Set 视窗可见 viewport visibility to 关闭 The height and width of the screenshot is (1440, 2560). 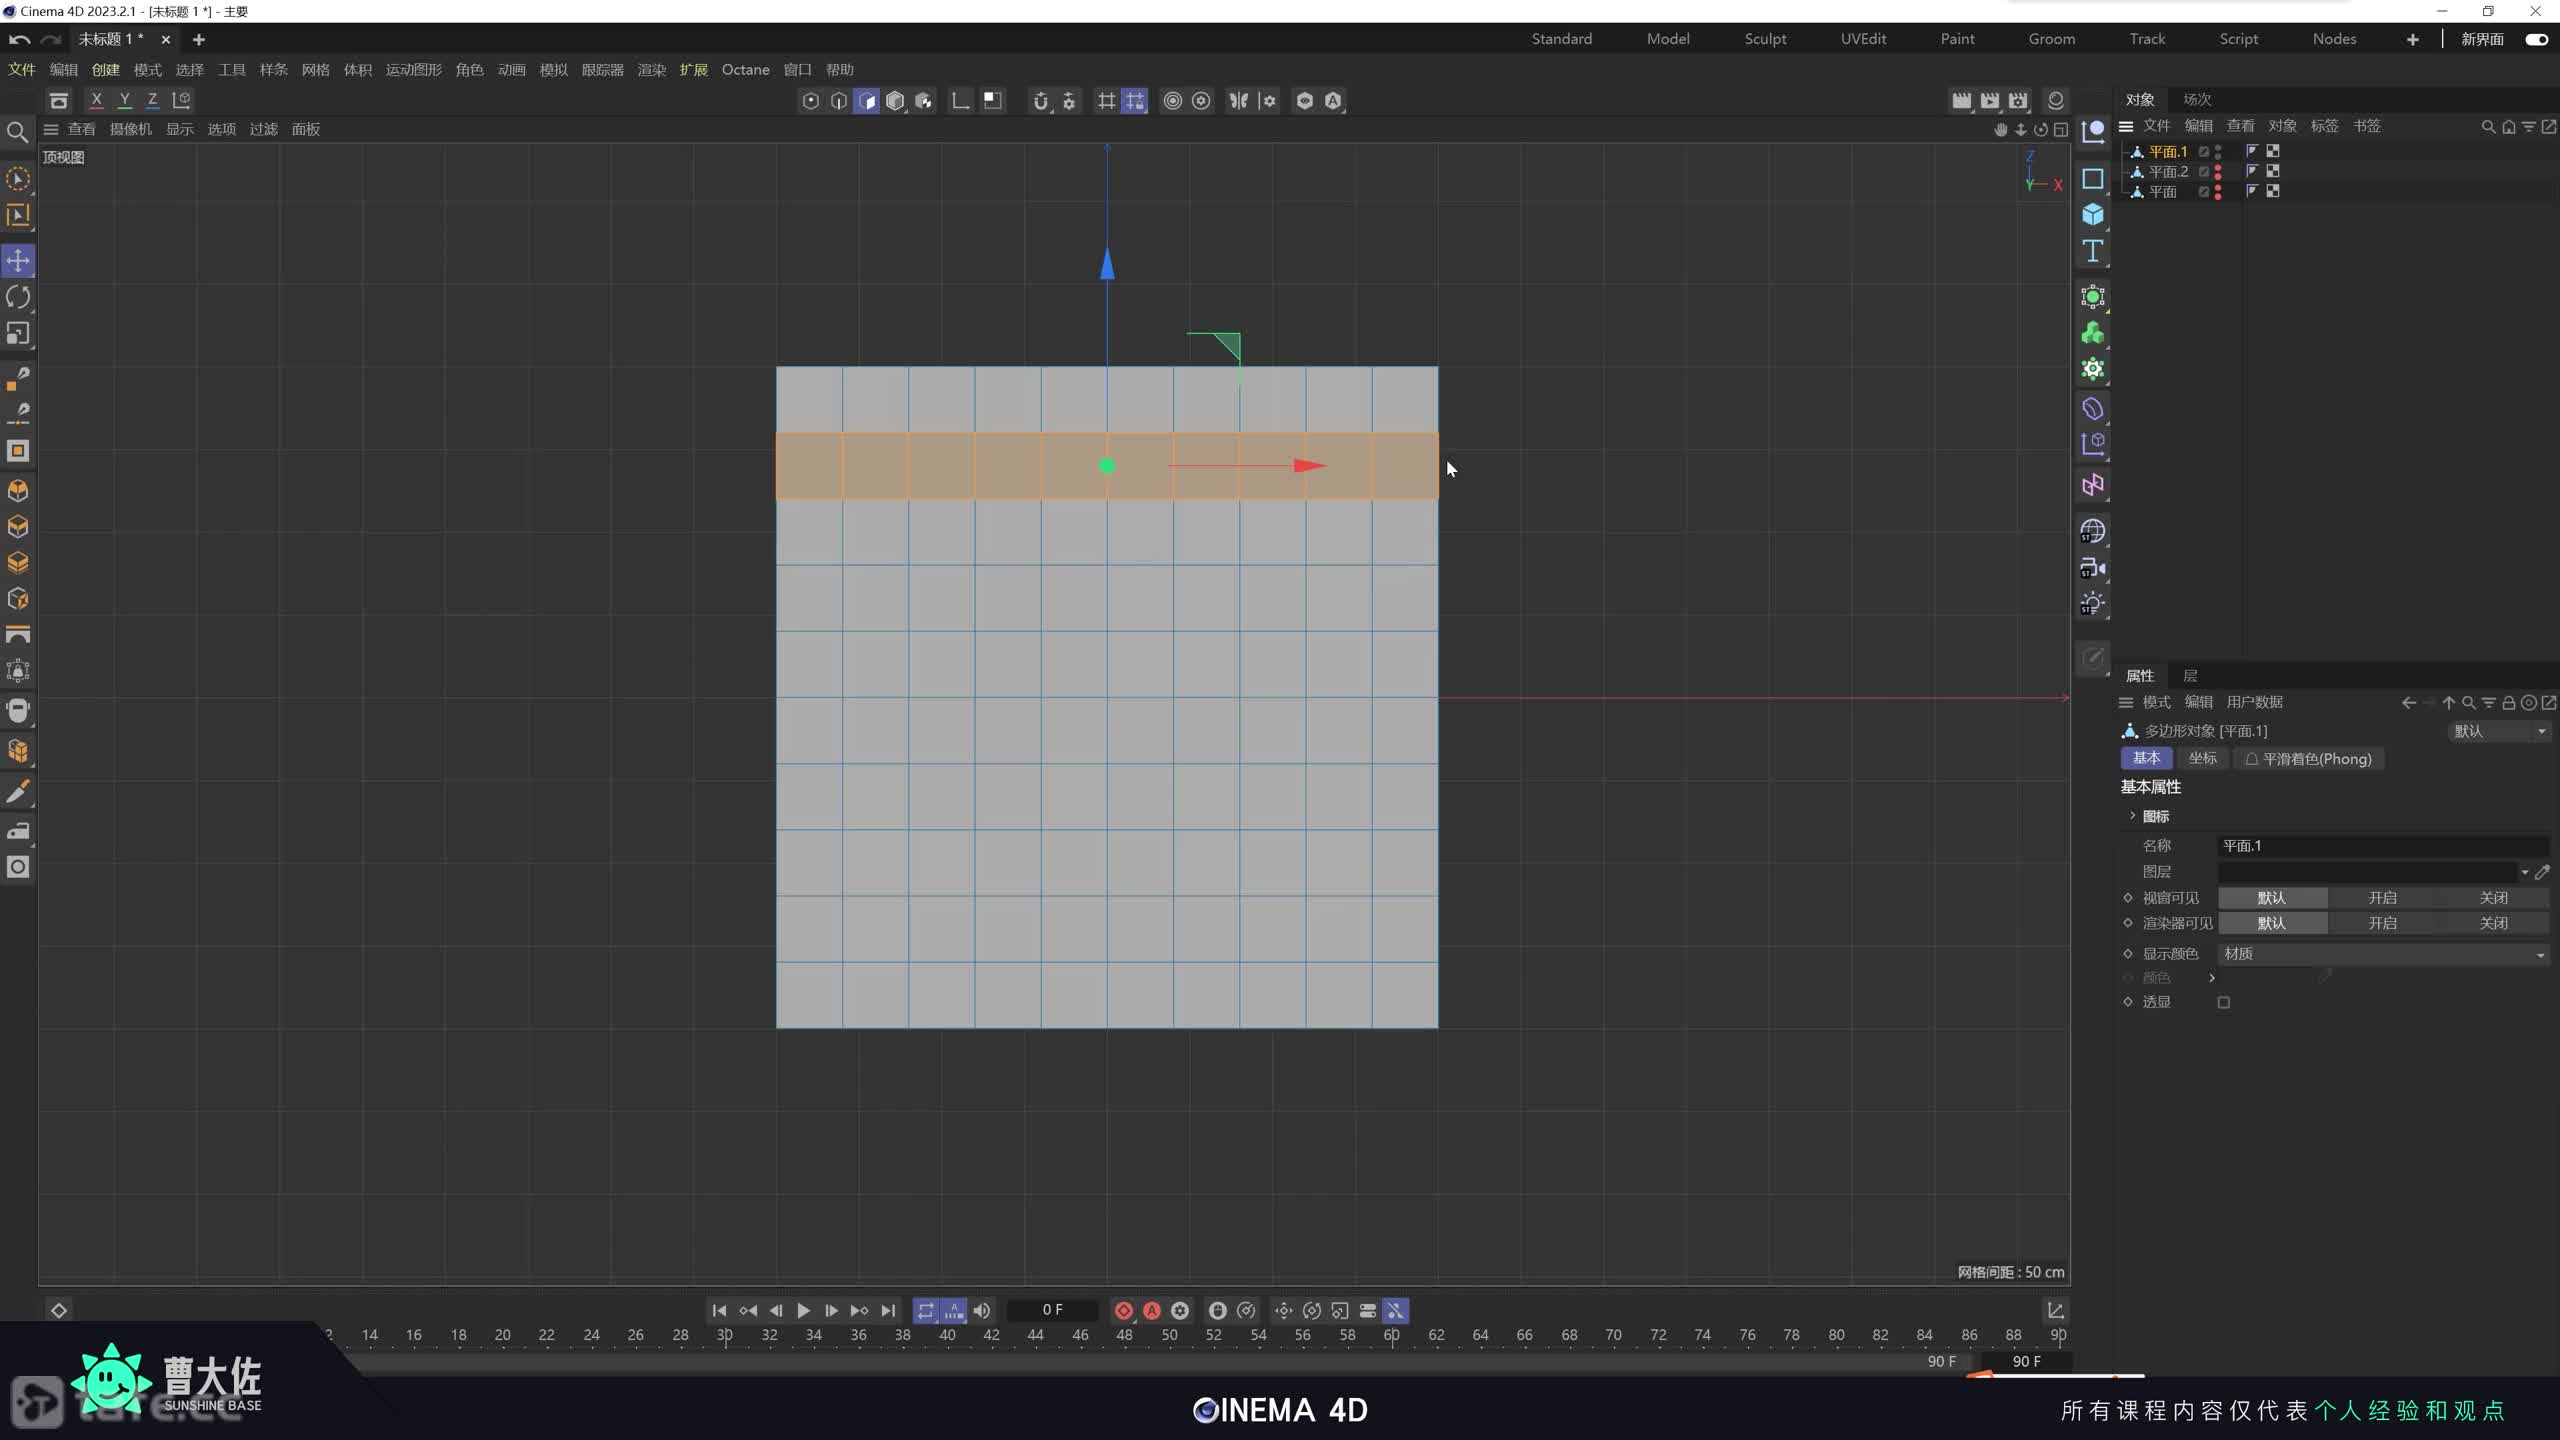[2493, 898]
